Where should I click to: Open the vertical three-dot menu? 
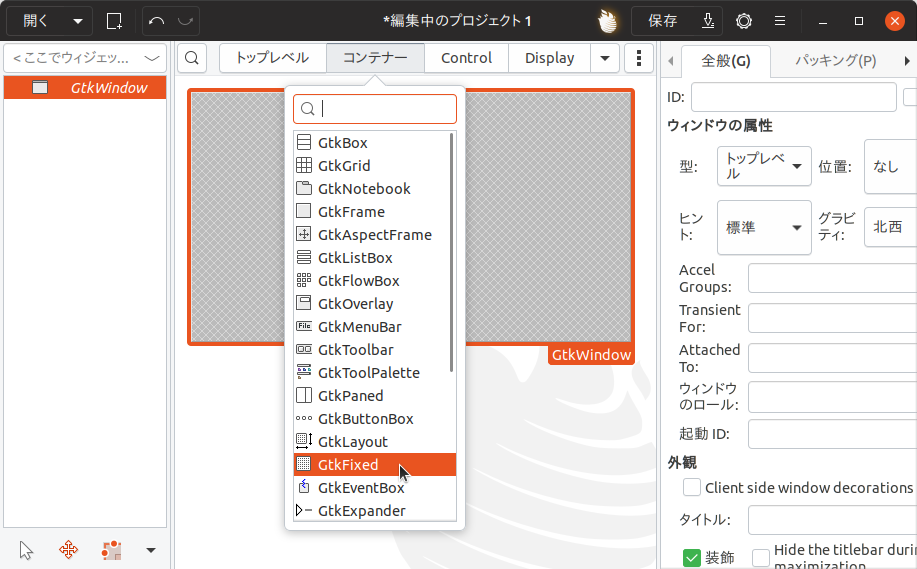pyautogui.click(x=639, y=58)
